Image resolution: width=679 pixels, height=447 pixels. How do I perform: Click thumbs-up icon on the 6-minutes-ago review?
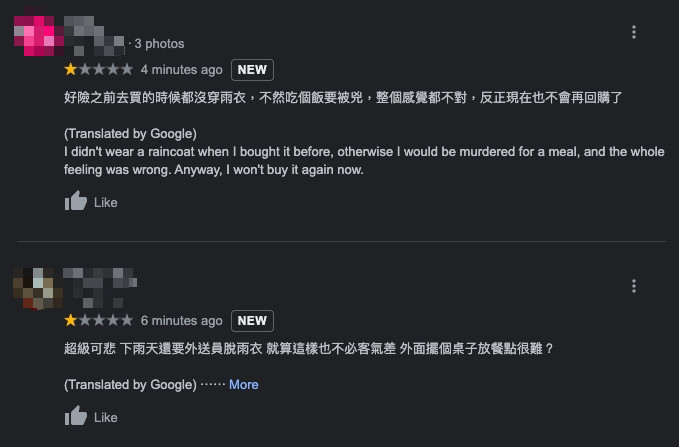point(76,417)
